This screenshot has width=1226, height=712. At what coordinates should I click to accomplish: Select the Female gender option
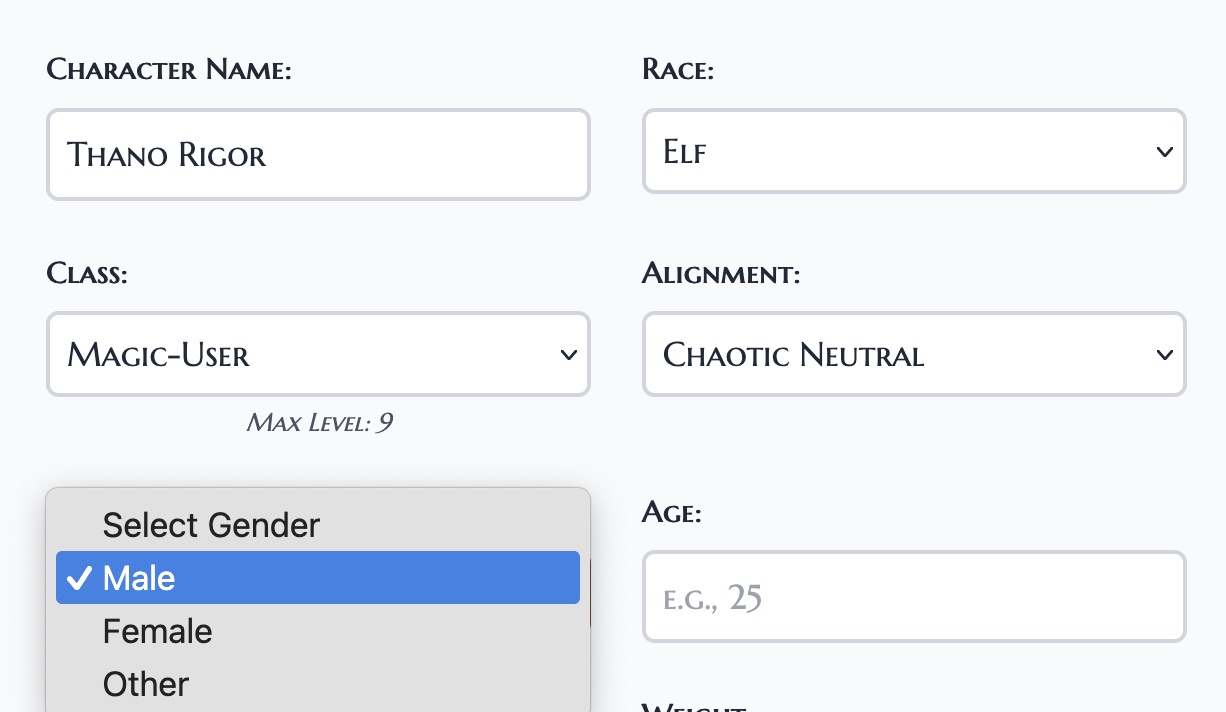point(158,631)
